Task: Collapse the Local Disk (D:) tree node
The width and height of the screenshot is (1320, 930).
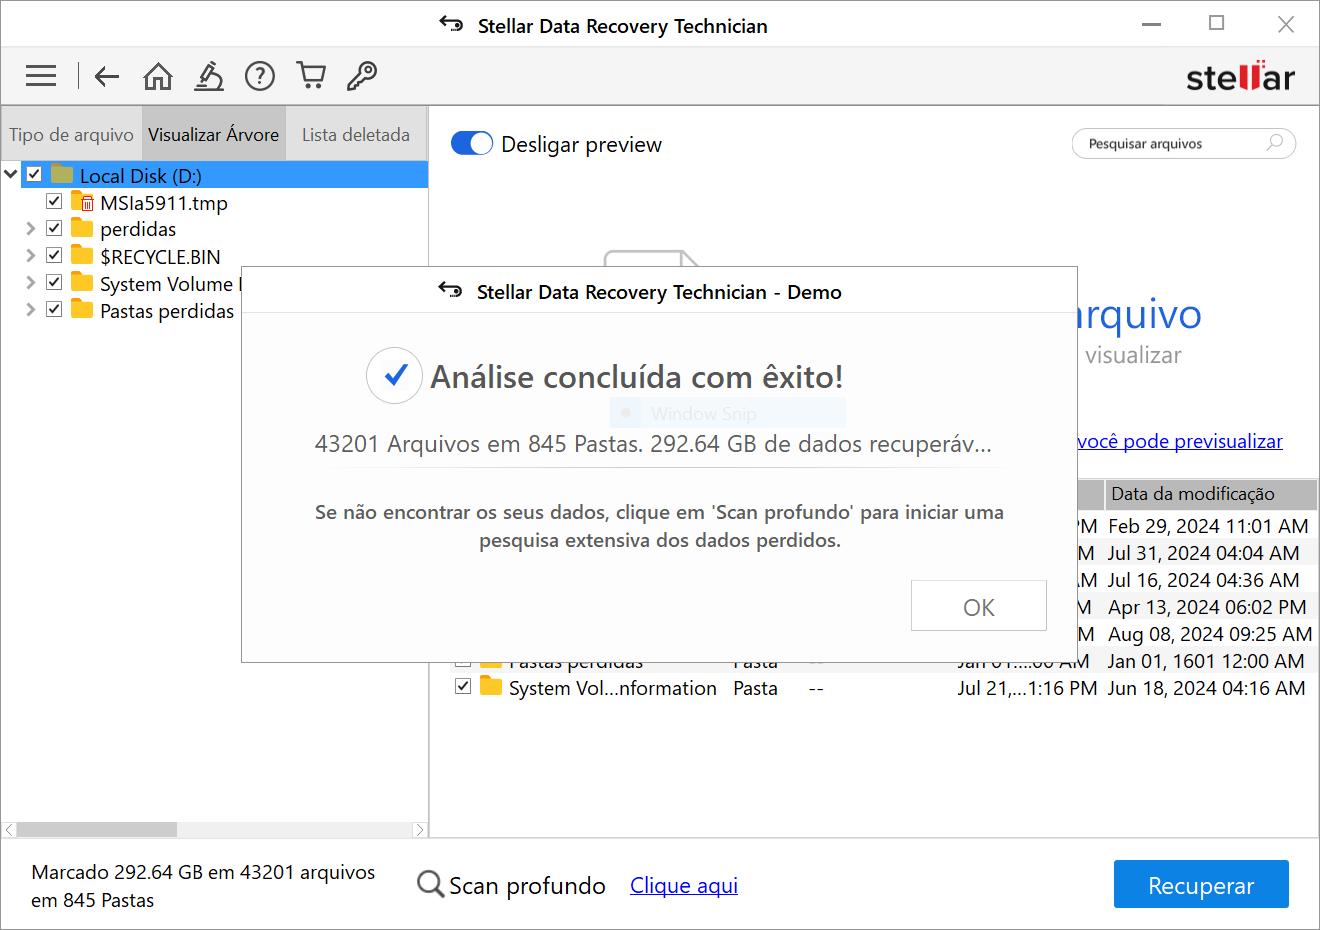Action: (11, 174)
